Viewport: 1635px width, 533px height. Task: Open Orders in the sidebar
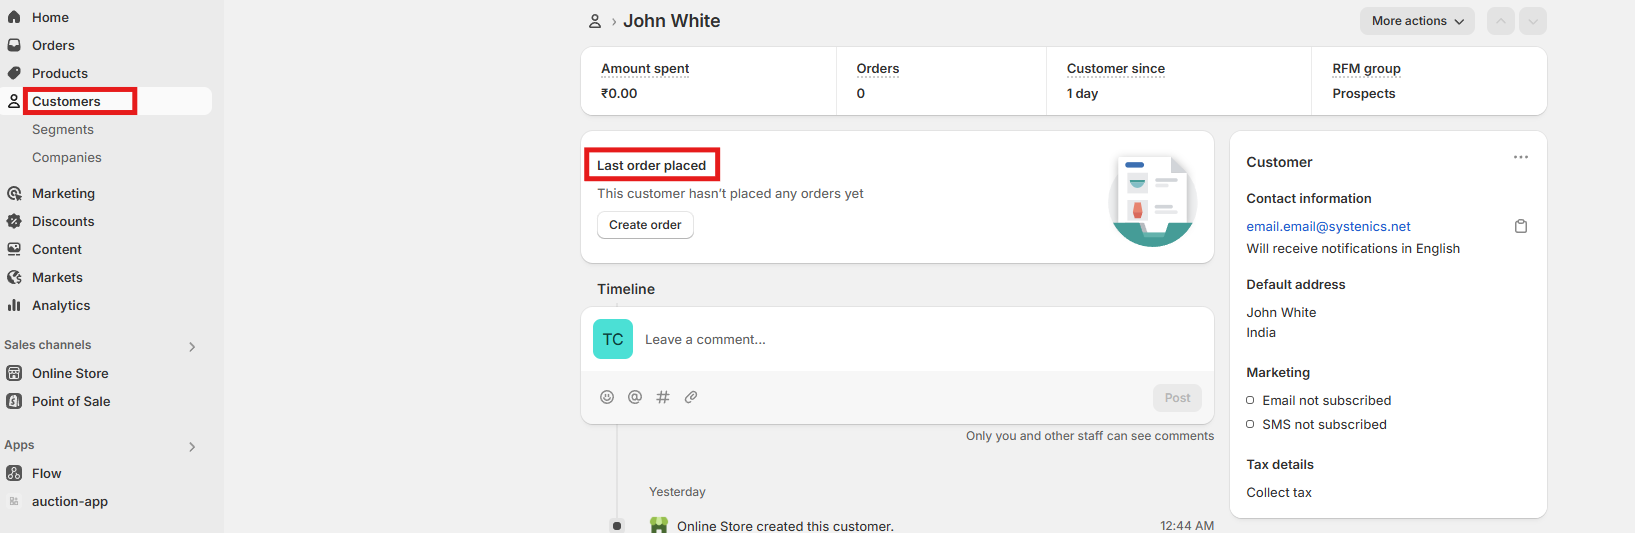pyautogui.click(x=53, y=45)
